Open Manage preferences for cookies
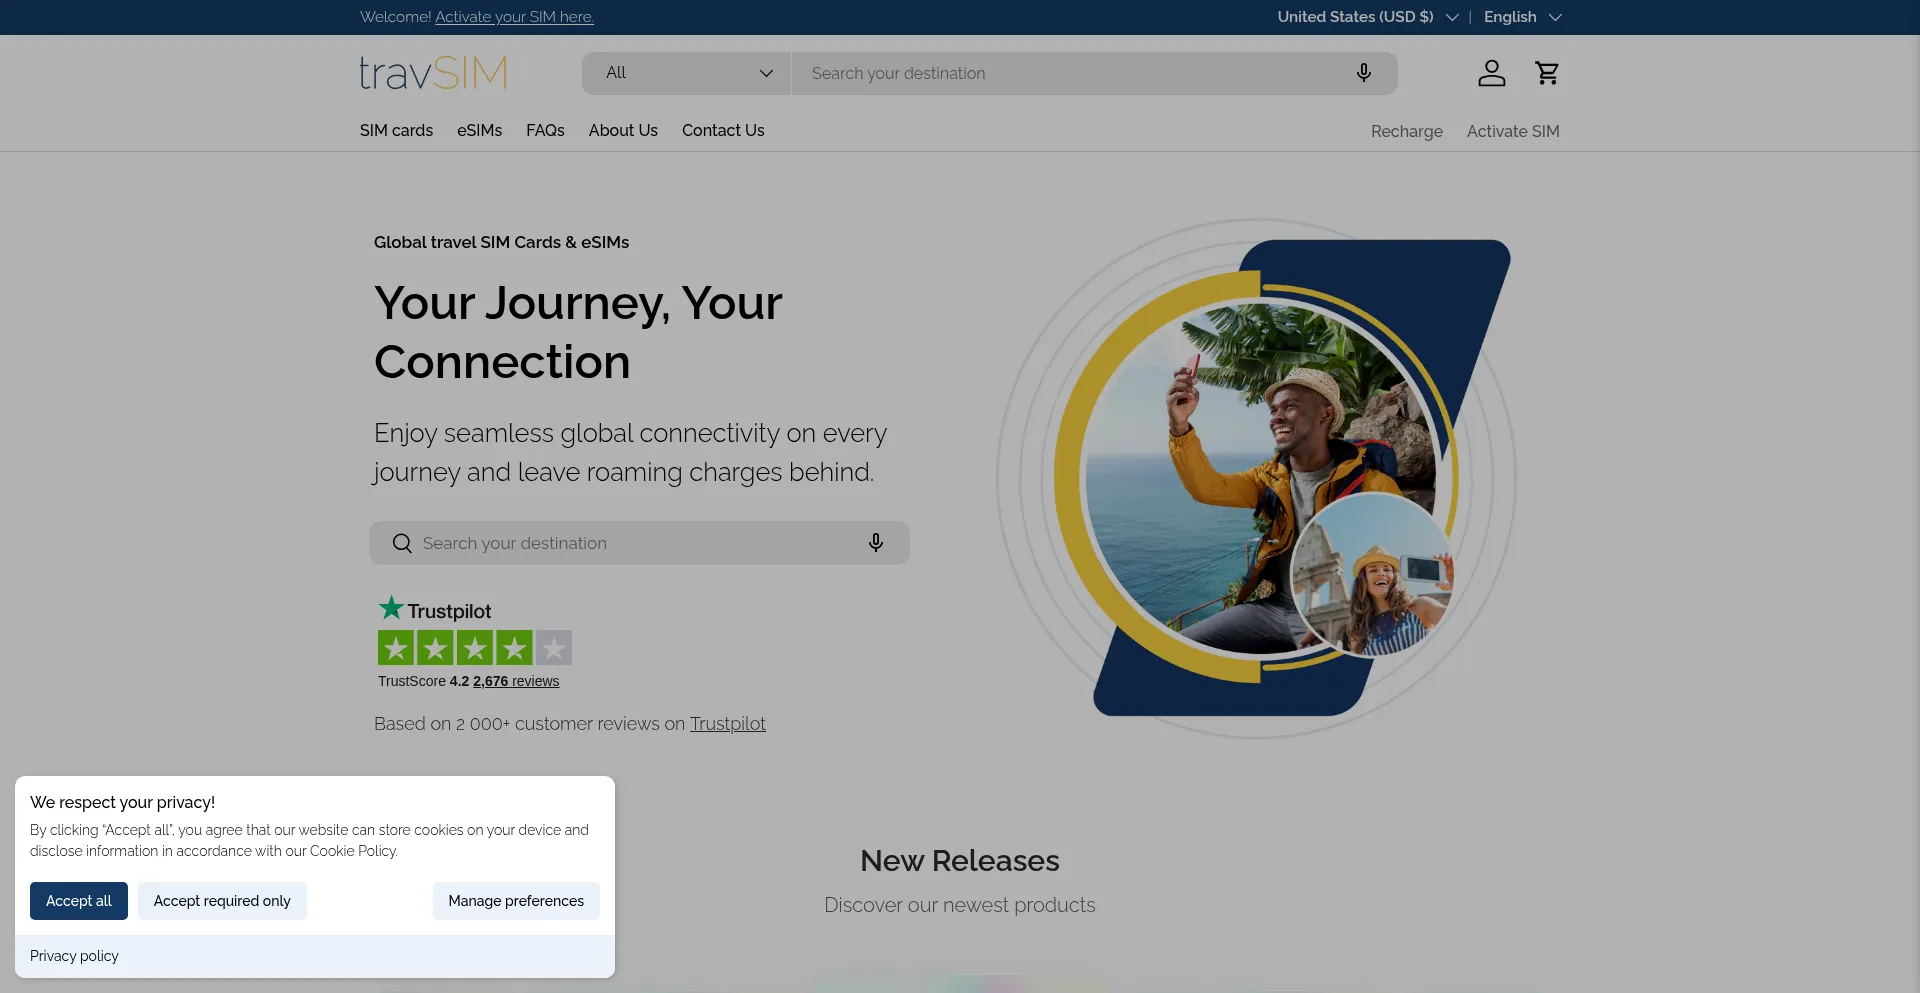The width and height of the screenshot is (1920, 993). 516,901
